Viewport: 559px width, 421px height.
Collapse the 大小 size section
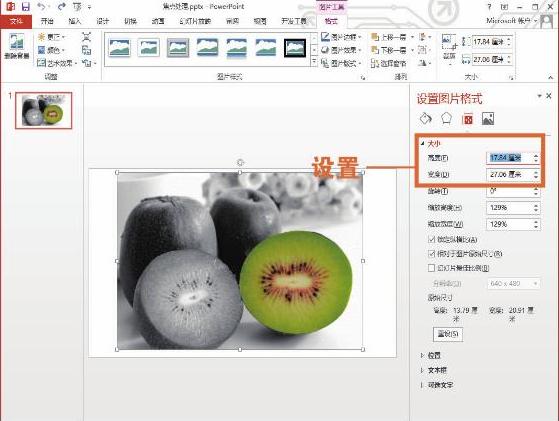(x=422, y=144)
